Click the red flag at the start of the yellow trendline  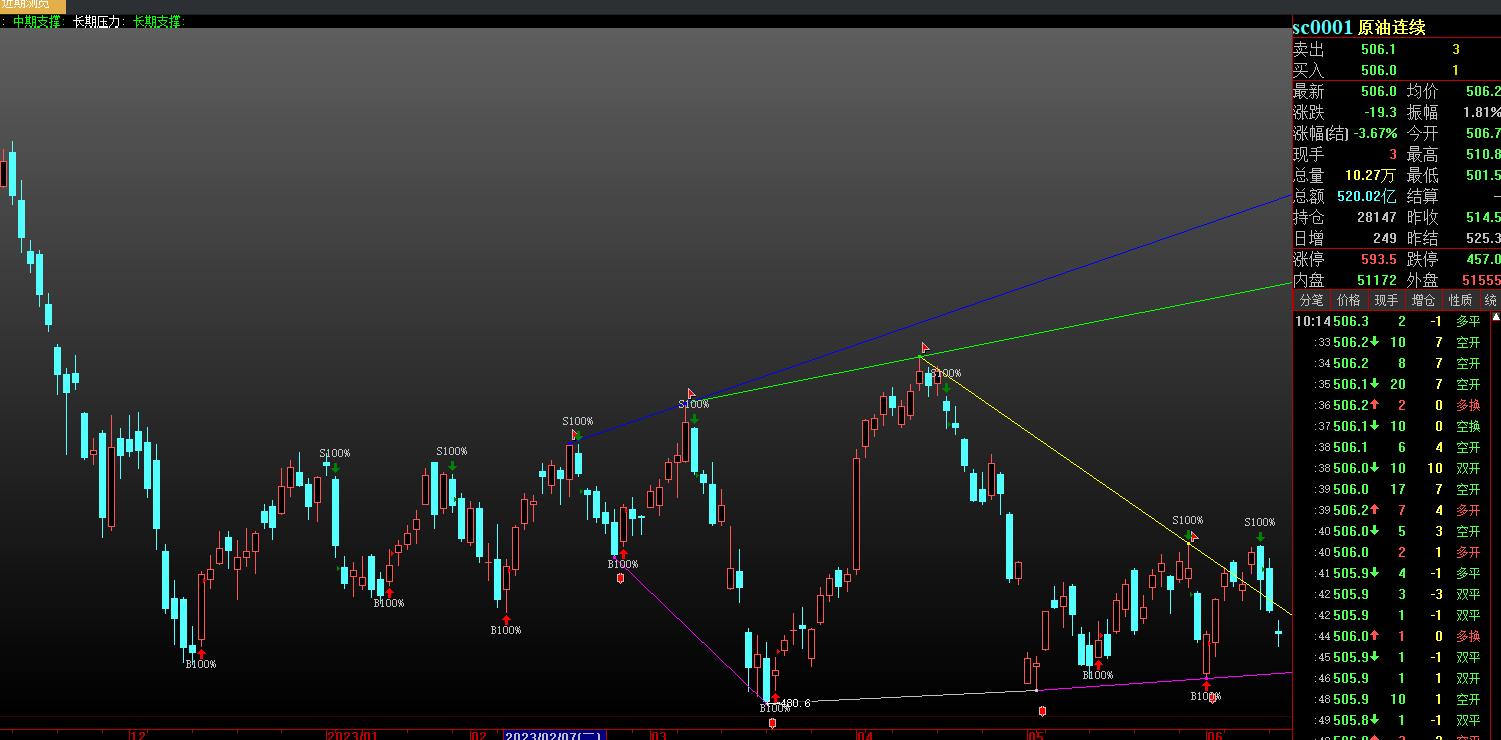tap(925, 348)
